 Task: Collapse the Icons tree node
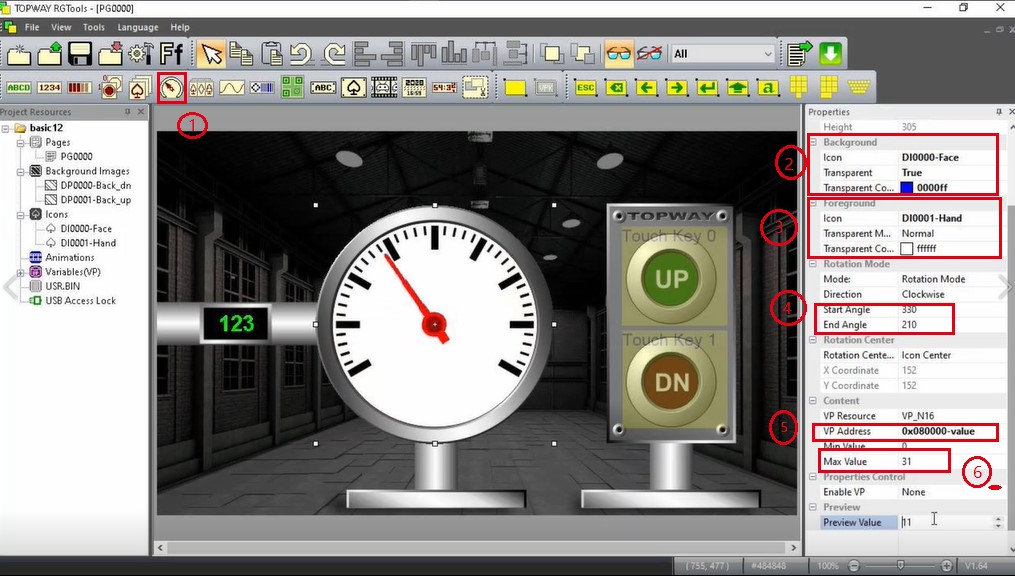(x=21, y=214)
